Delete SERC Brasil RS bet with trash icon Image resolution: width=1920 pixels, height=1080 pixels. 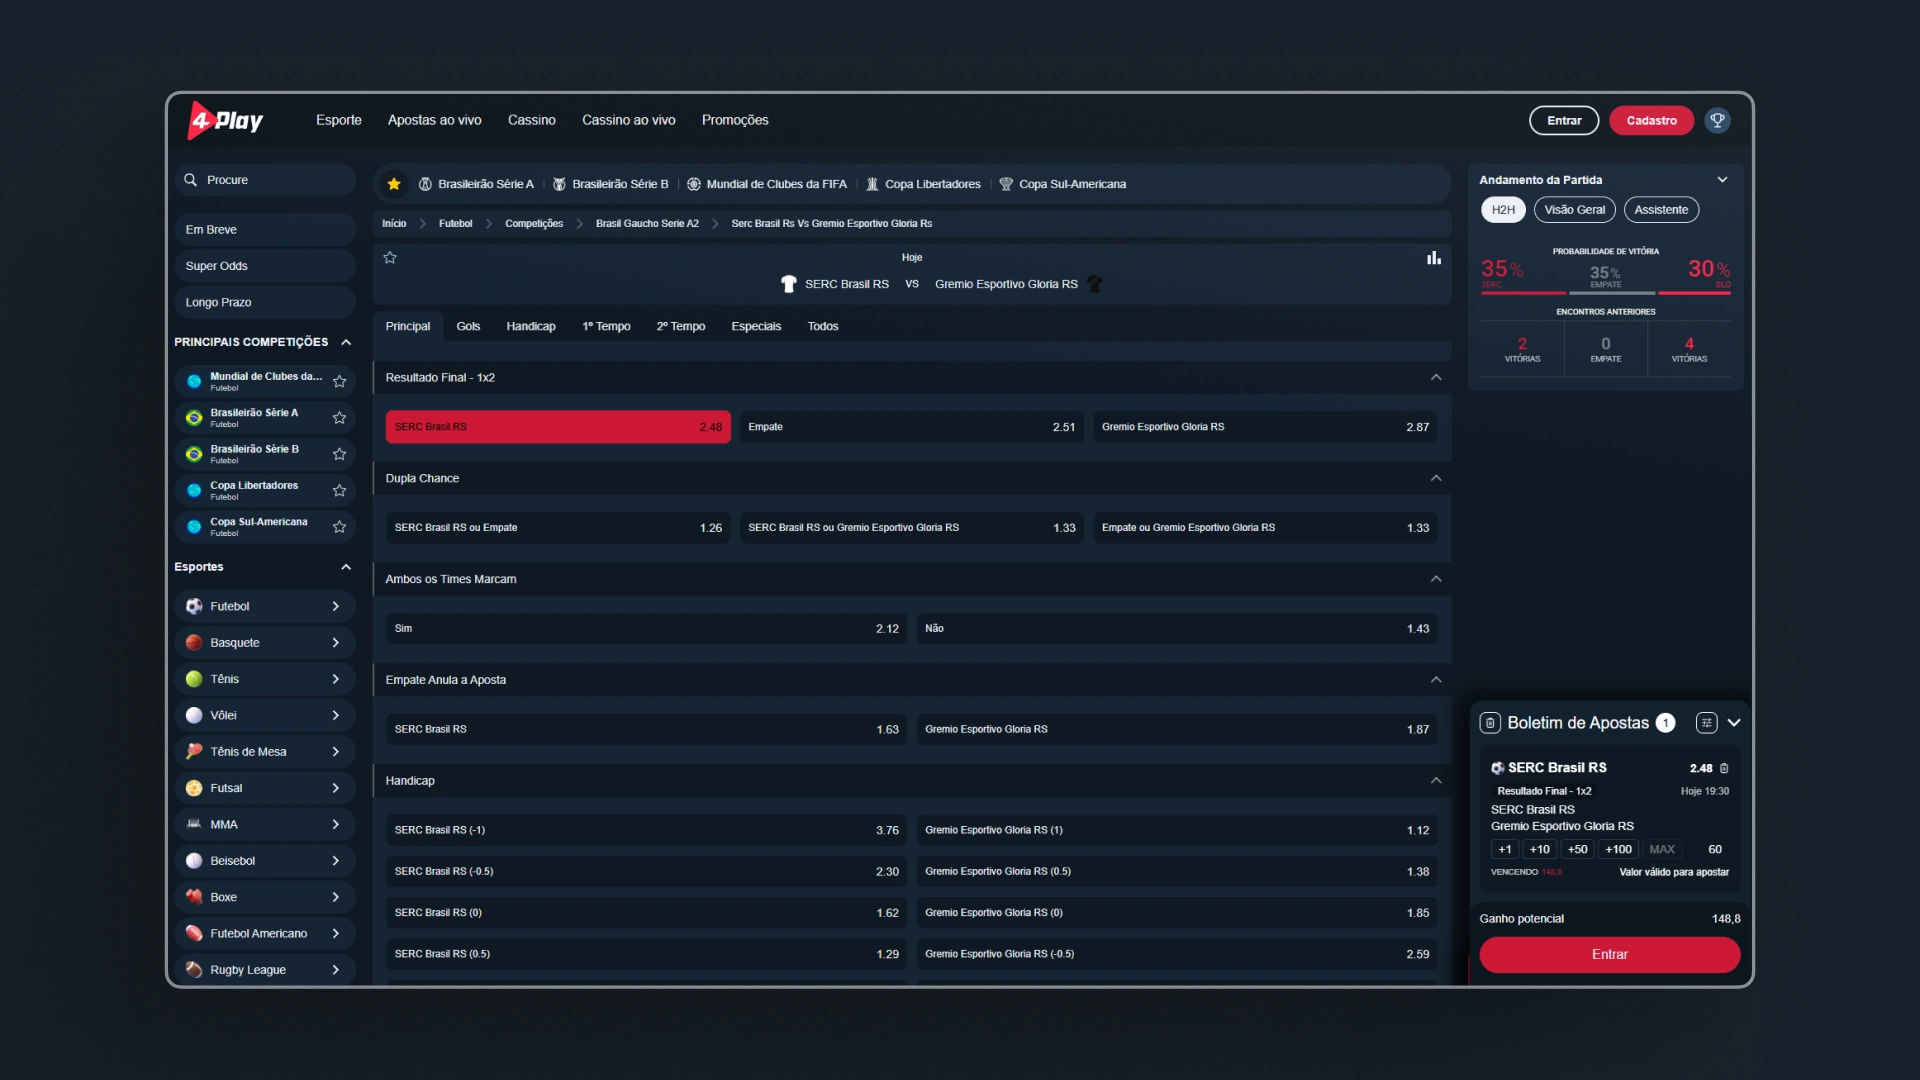tap(1724, 768)
